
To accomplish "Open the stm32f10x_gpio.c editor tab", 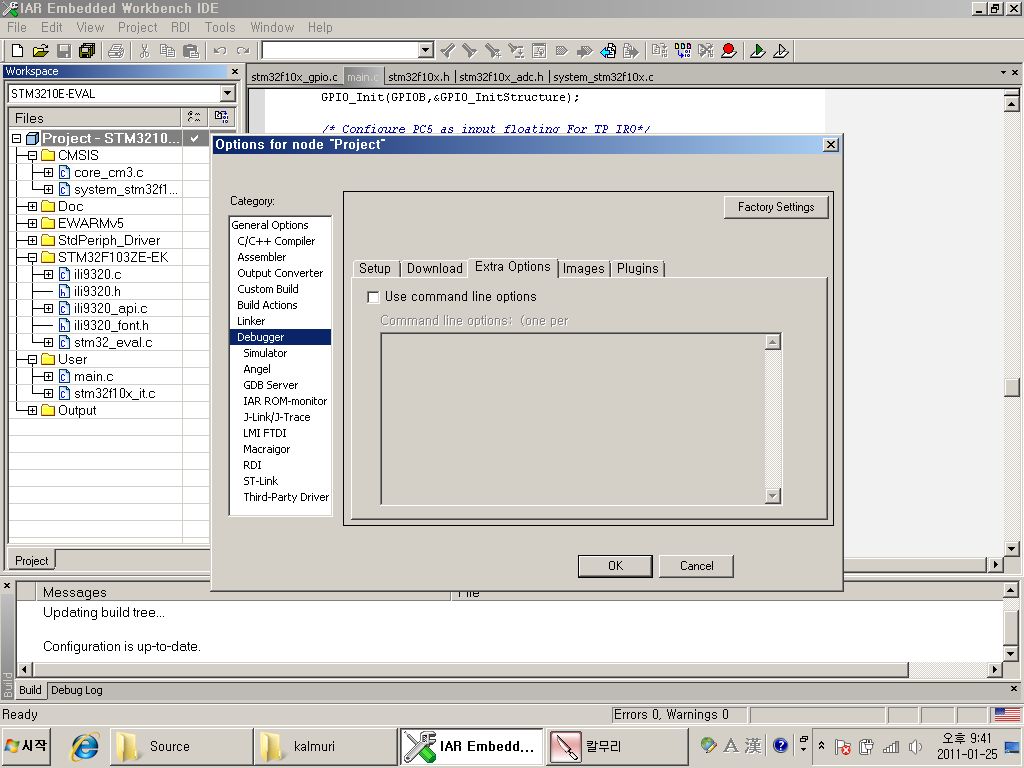I will (x=294, y=77).
